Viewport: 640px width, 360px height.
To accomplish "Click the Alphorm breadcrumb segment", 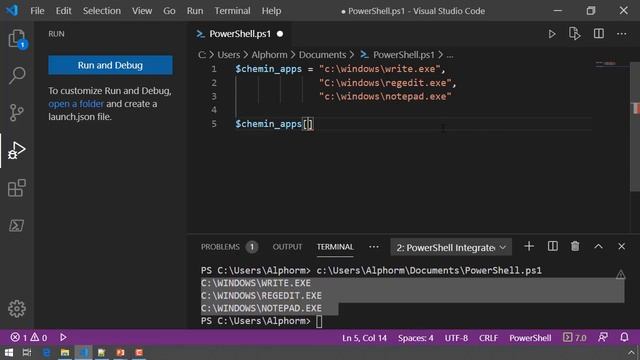I will (x=269, y=55).
